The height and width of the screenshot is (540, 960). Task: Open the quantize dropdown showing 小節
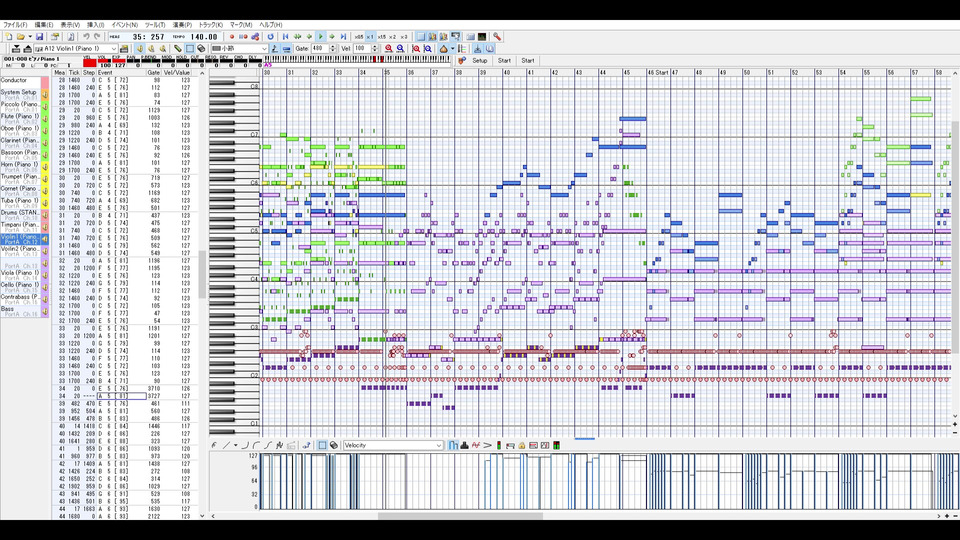point(239,48)
